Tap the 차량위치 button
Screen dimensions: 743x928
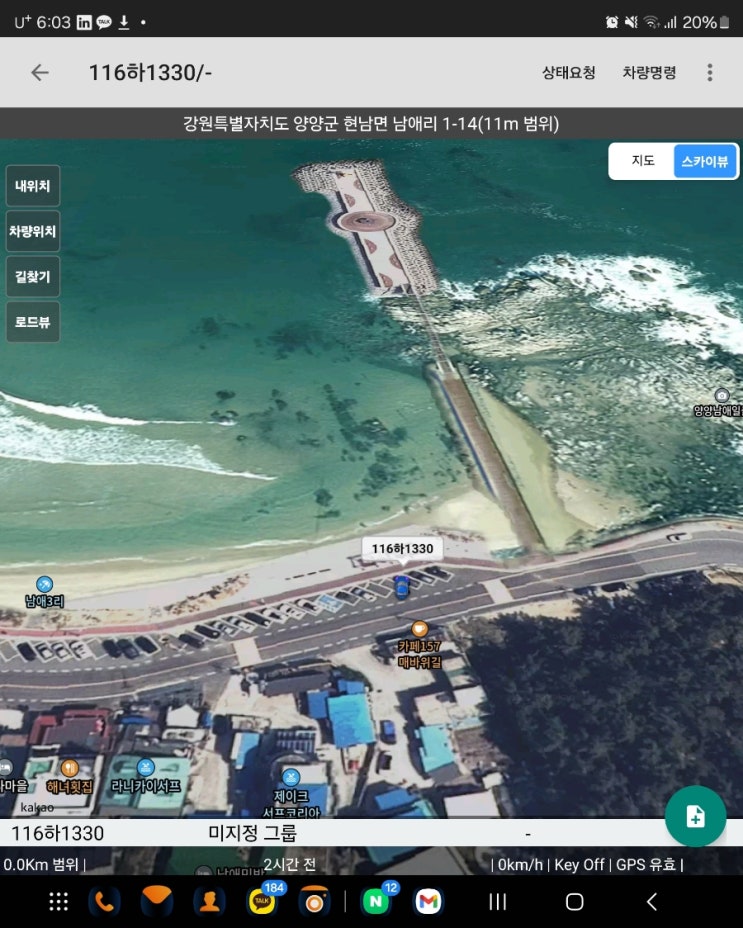tap(33, 231)
